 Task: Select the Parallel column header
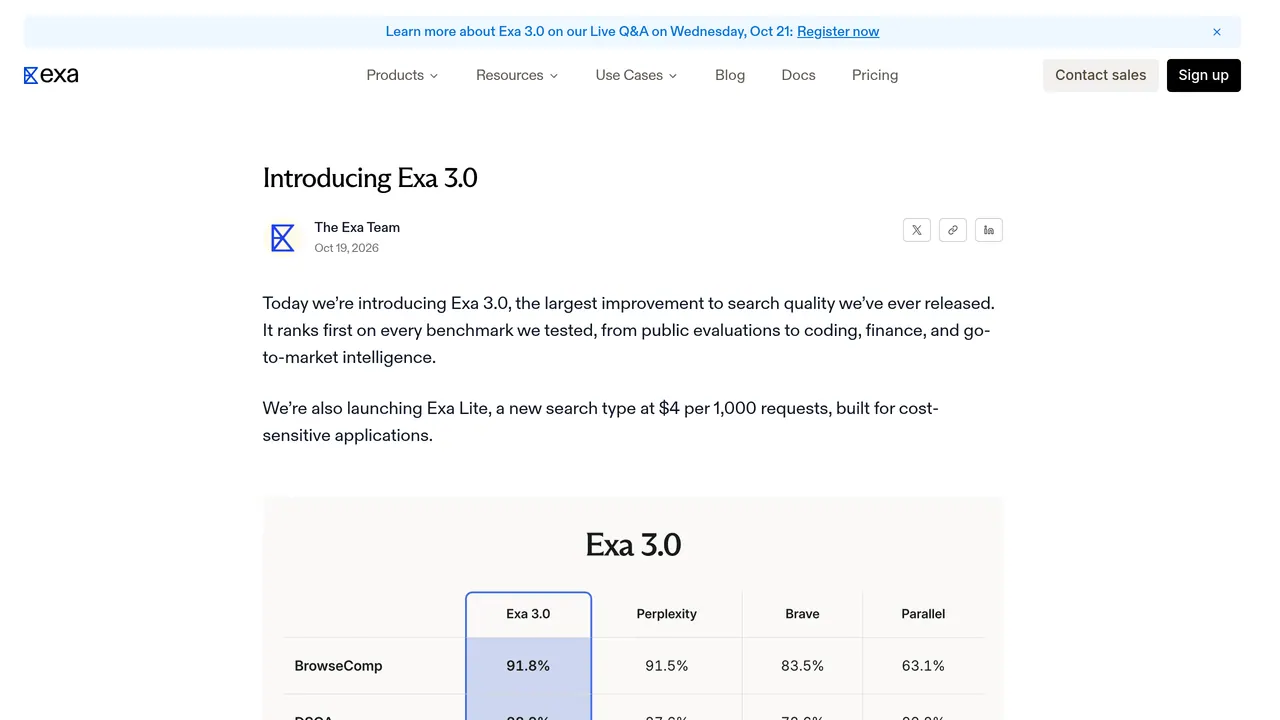pos(923,614)
